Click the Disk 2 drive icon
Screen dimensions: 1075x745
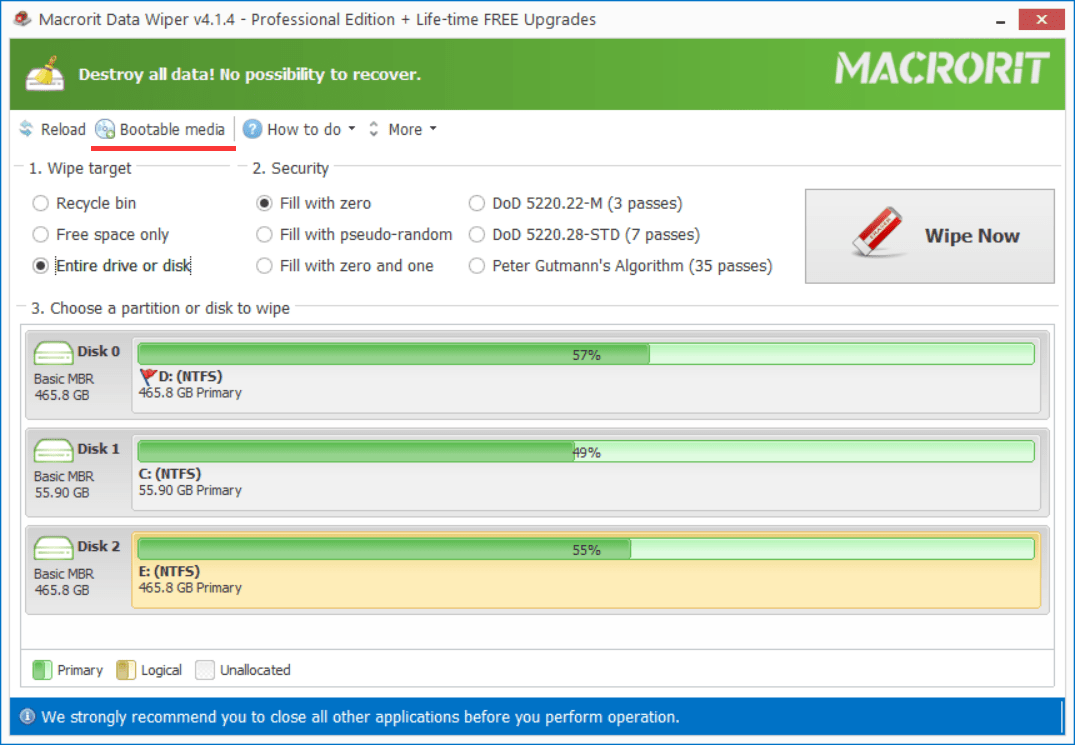pyautogui.click(x=53, y=547)
